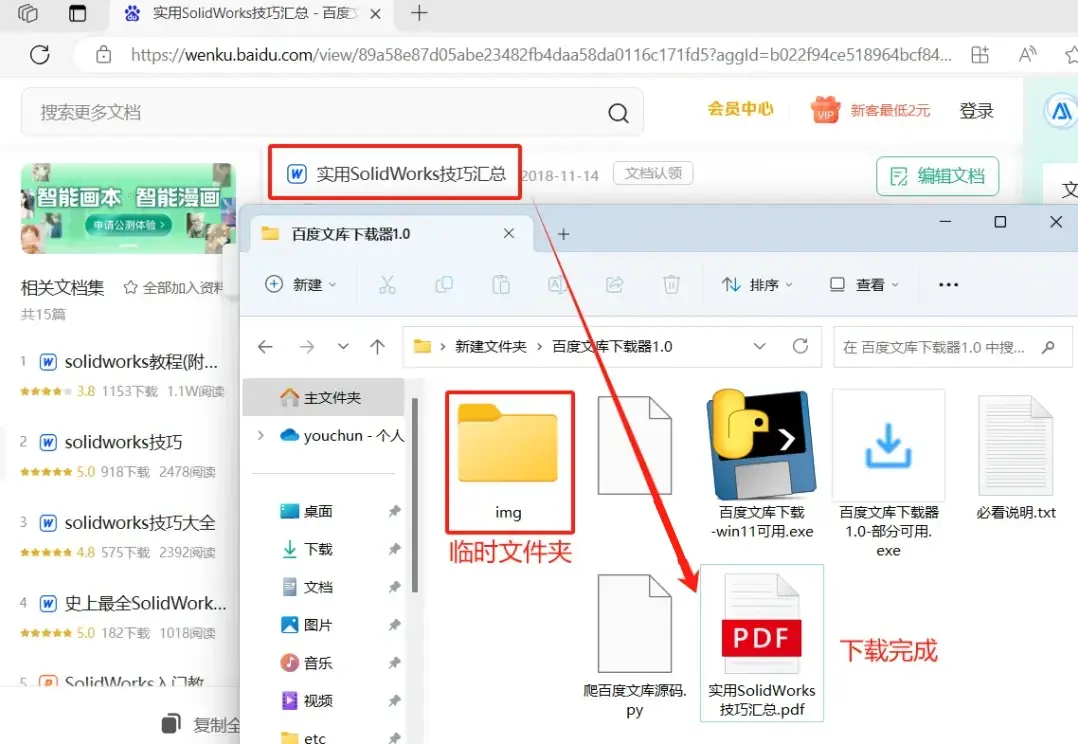Click the Explorer search box
Screen dimensions: 1078x744
click(952, 347)
